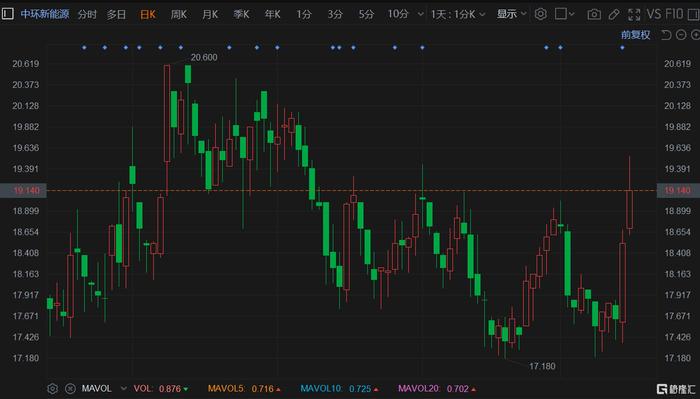Choose the 10分 interval
The height and width of the screenshot is (399, 700).
click(x=398, y=14)
